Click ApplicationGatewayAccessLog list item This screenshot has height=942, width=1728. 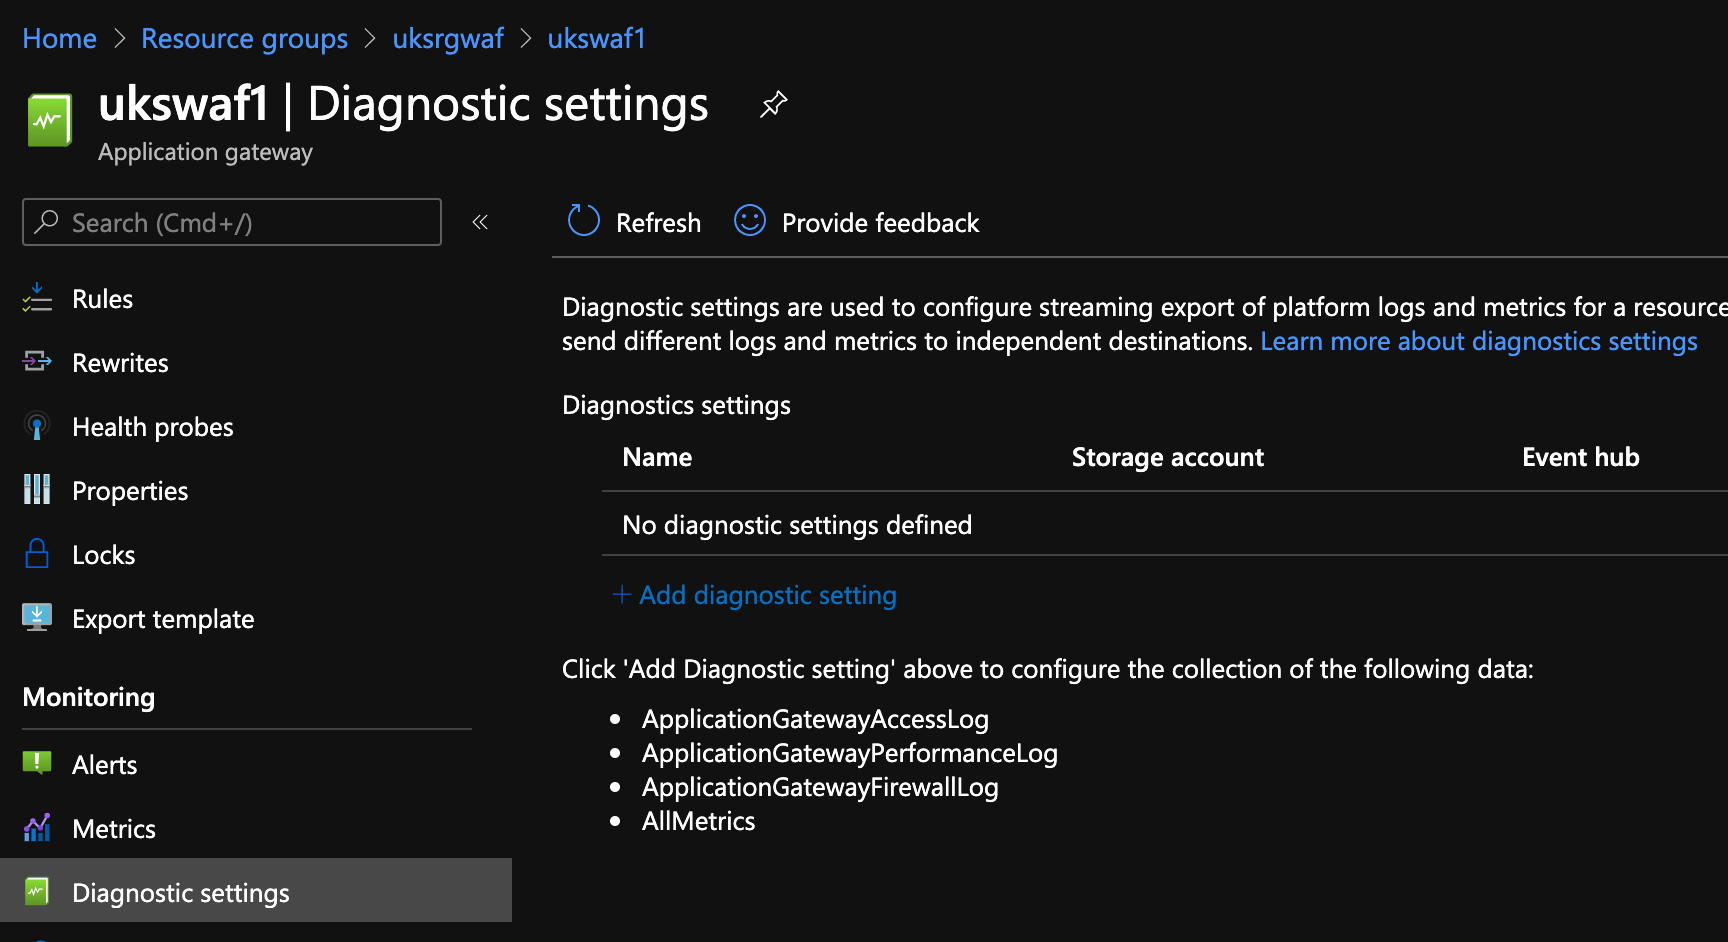[815, 719]
